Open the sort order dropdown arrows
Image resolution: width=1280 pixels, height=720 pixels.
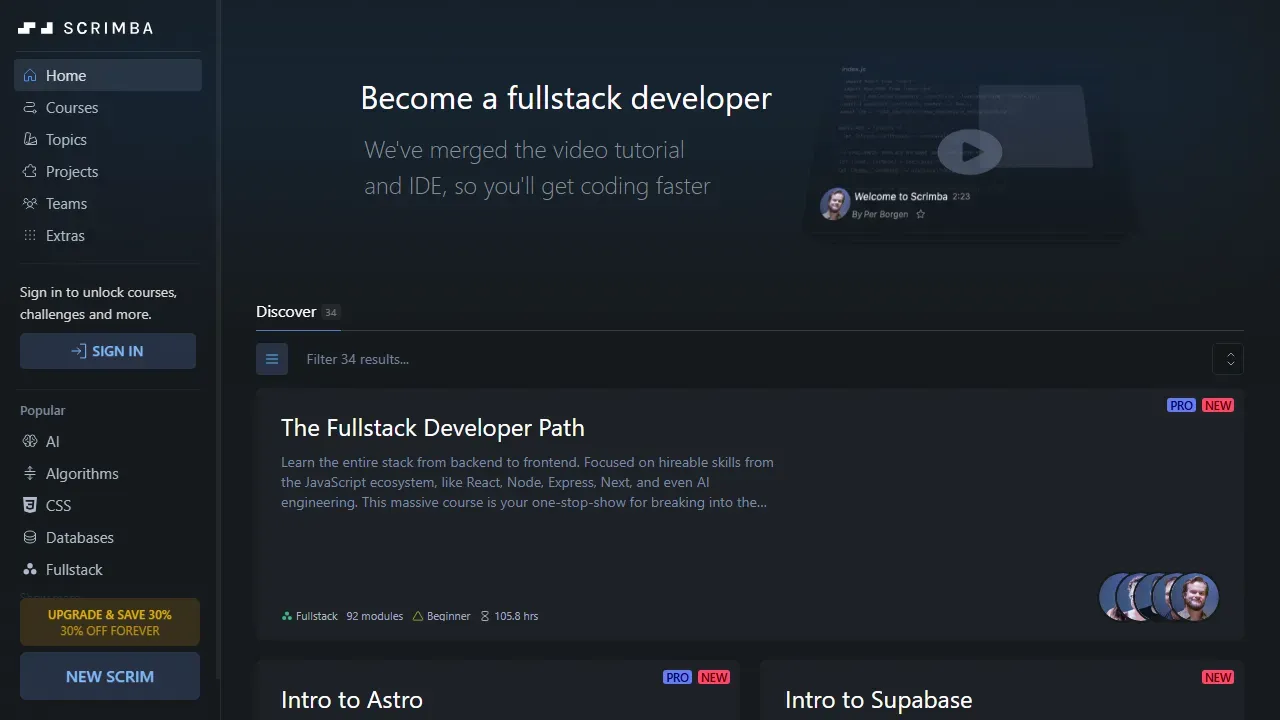coord(1228,359)
